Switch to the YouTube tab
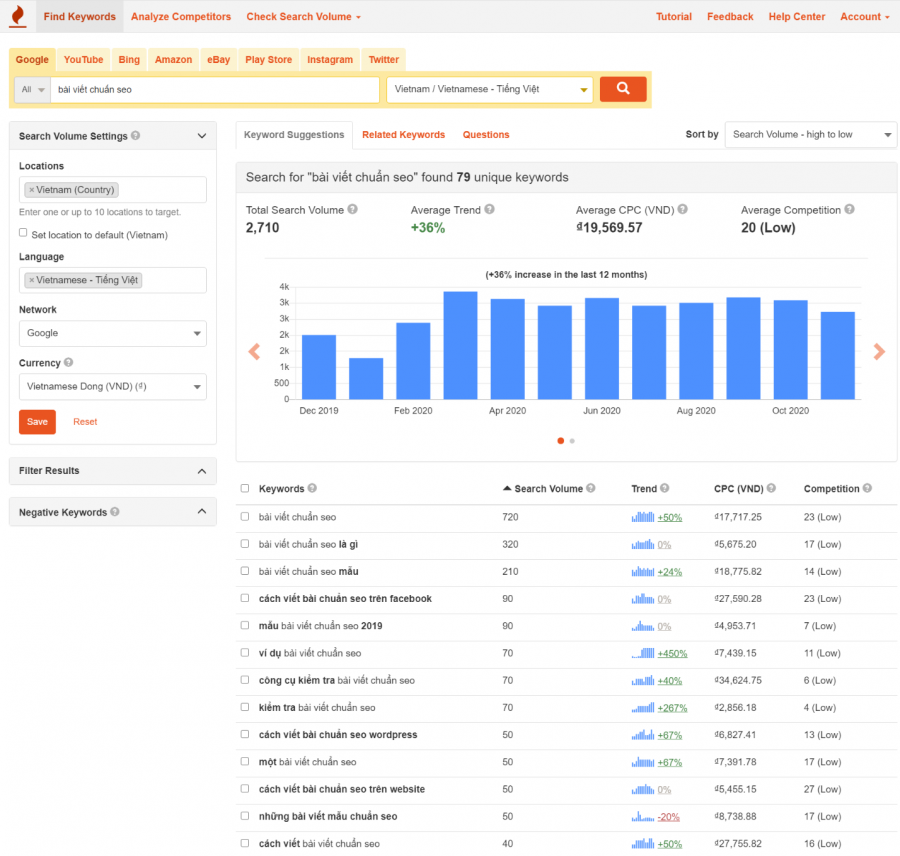Screen dimensions: 900x856 [84, 60]
